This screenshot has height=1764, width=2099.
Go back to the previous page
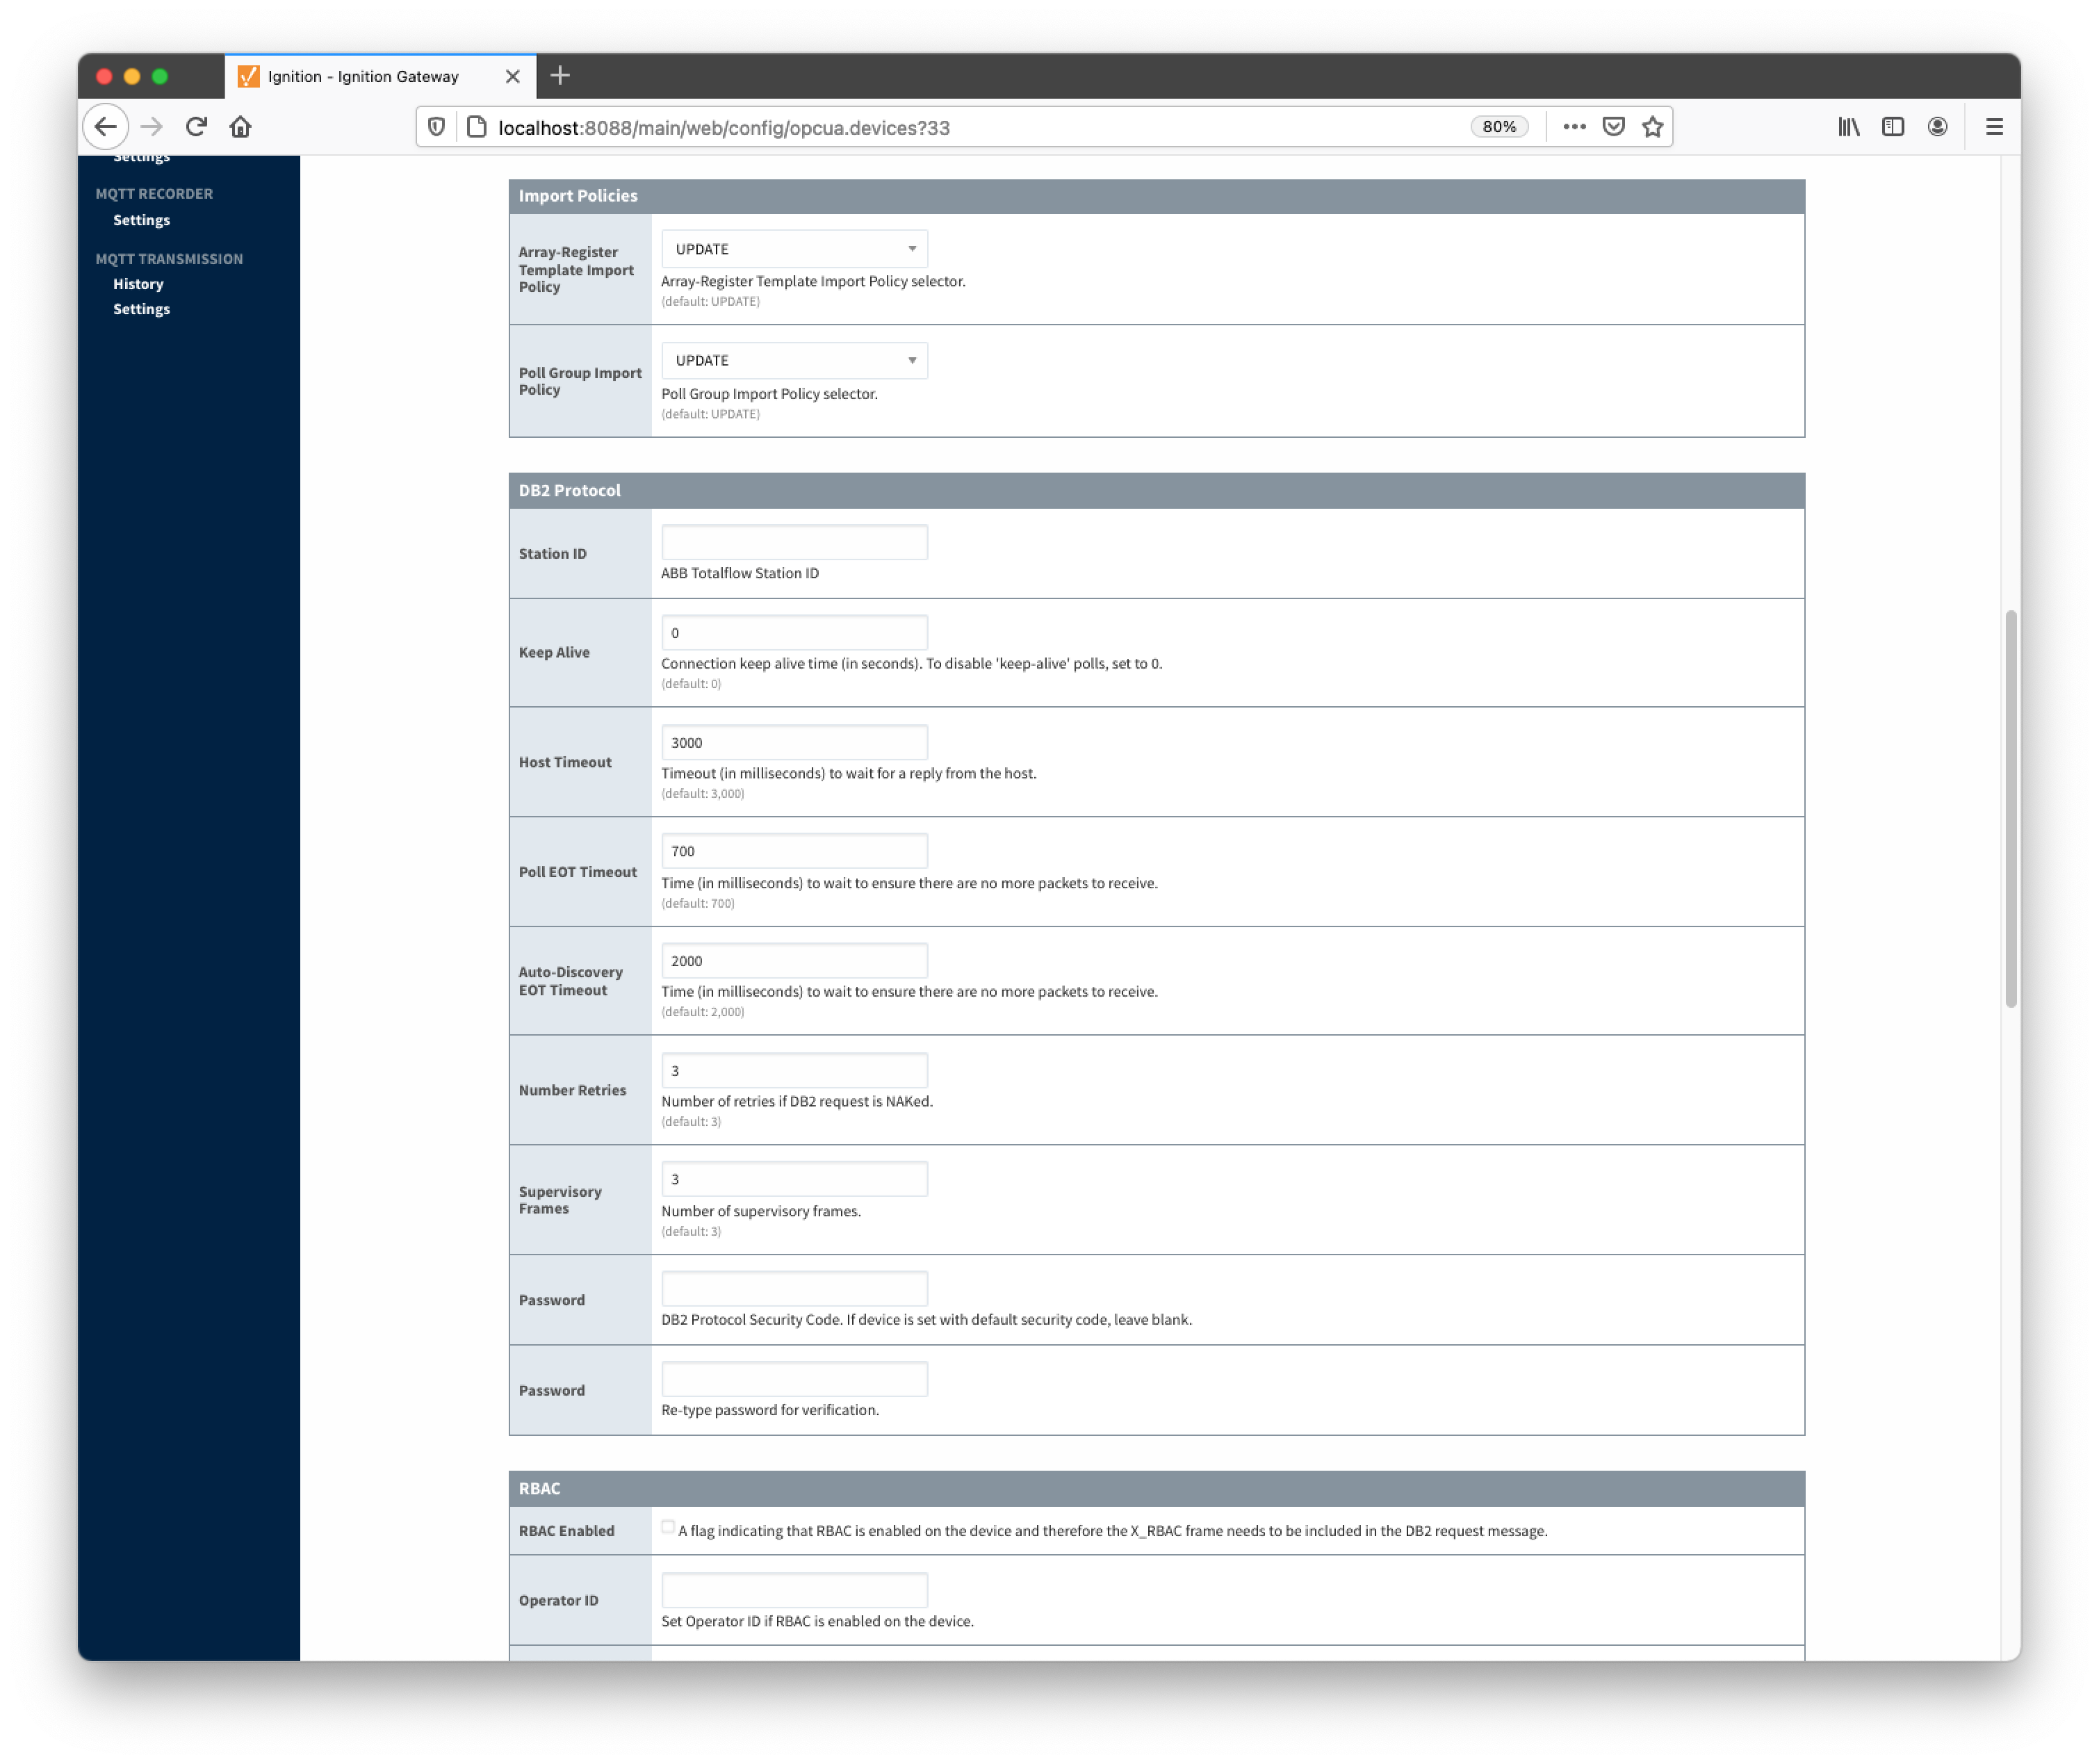tap(105, 127)
